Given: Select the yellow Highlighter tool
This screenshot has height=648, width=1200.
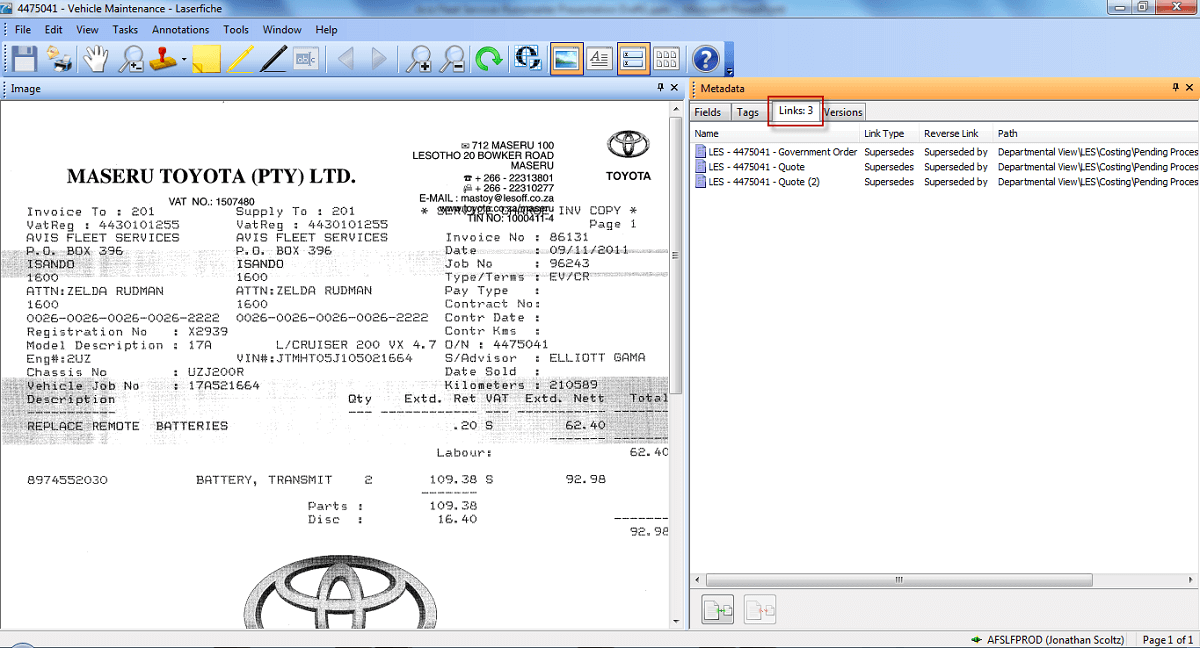Looking at the screenshot, I should coord(240,59).
